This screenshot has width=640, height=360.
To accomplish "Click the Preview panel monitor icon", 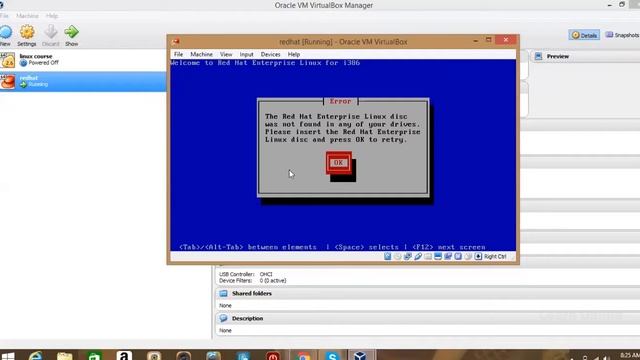I will [538, 56].
